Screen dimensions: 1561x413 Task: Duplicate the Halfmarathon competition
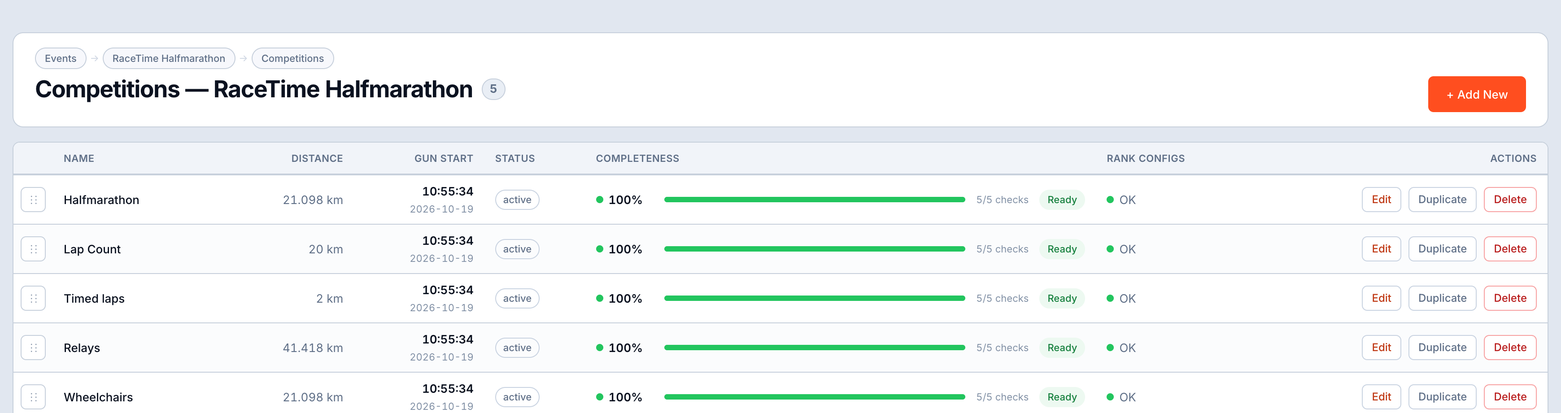click(x=1442, y=200)
